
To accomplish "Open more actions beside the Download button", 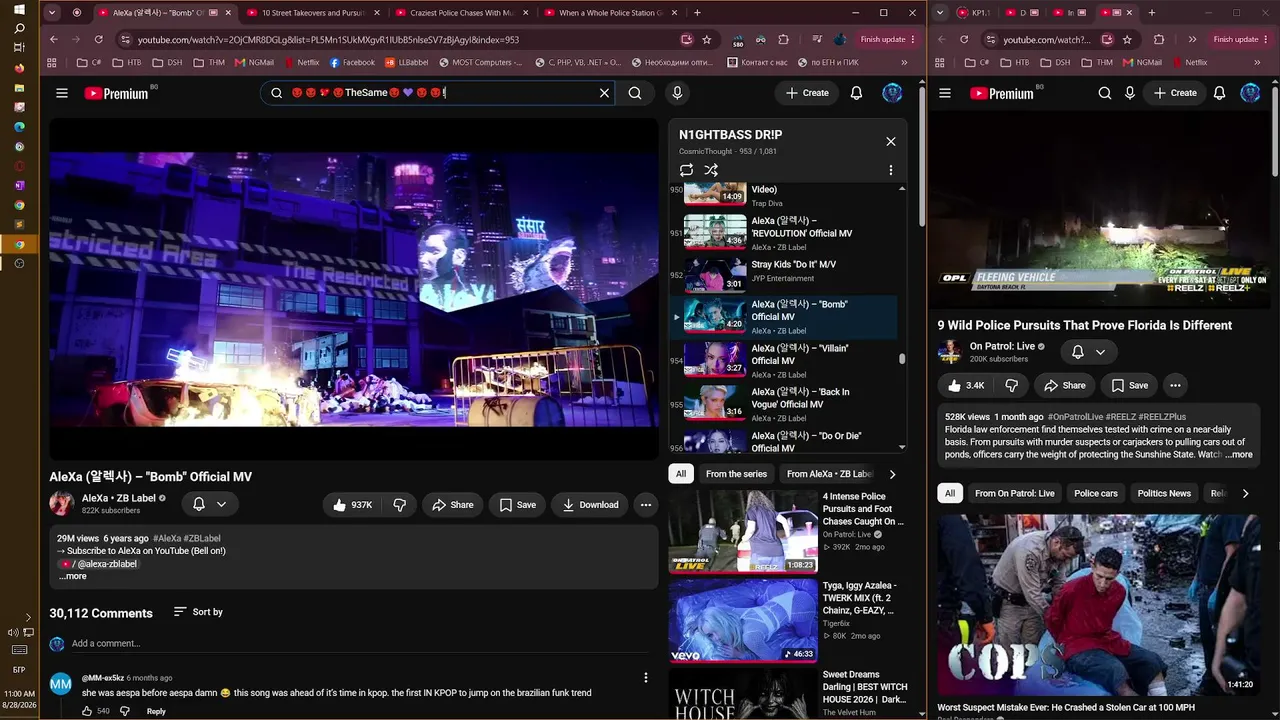I will pyautogui.click(x=646, y=505).
